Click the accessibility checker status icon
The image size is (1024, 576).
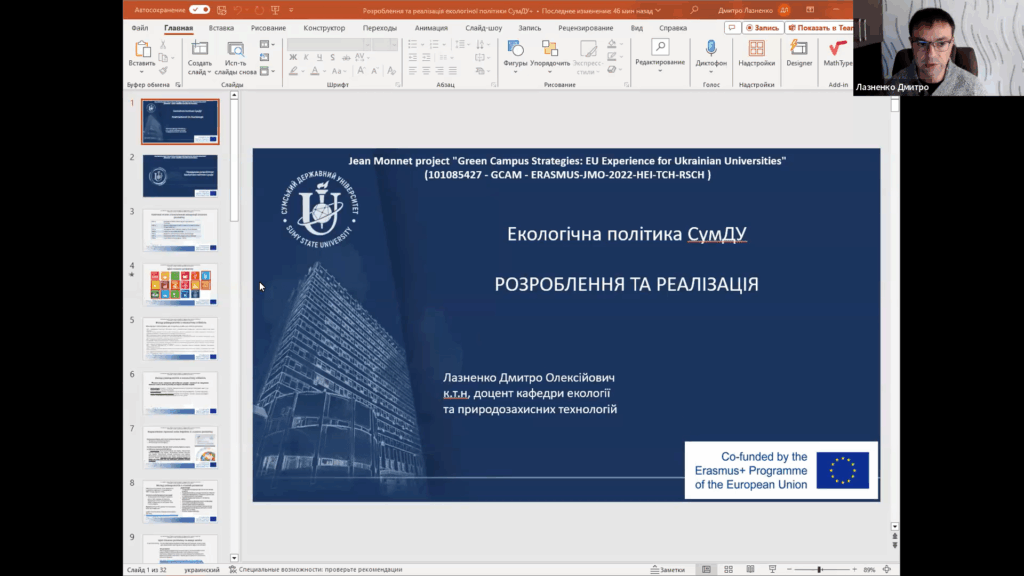(232, 569)
